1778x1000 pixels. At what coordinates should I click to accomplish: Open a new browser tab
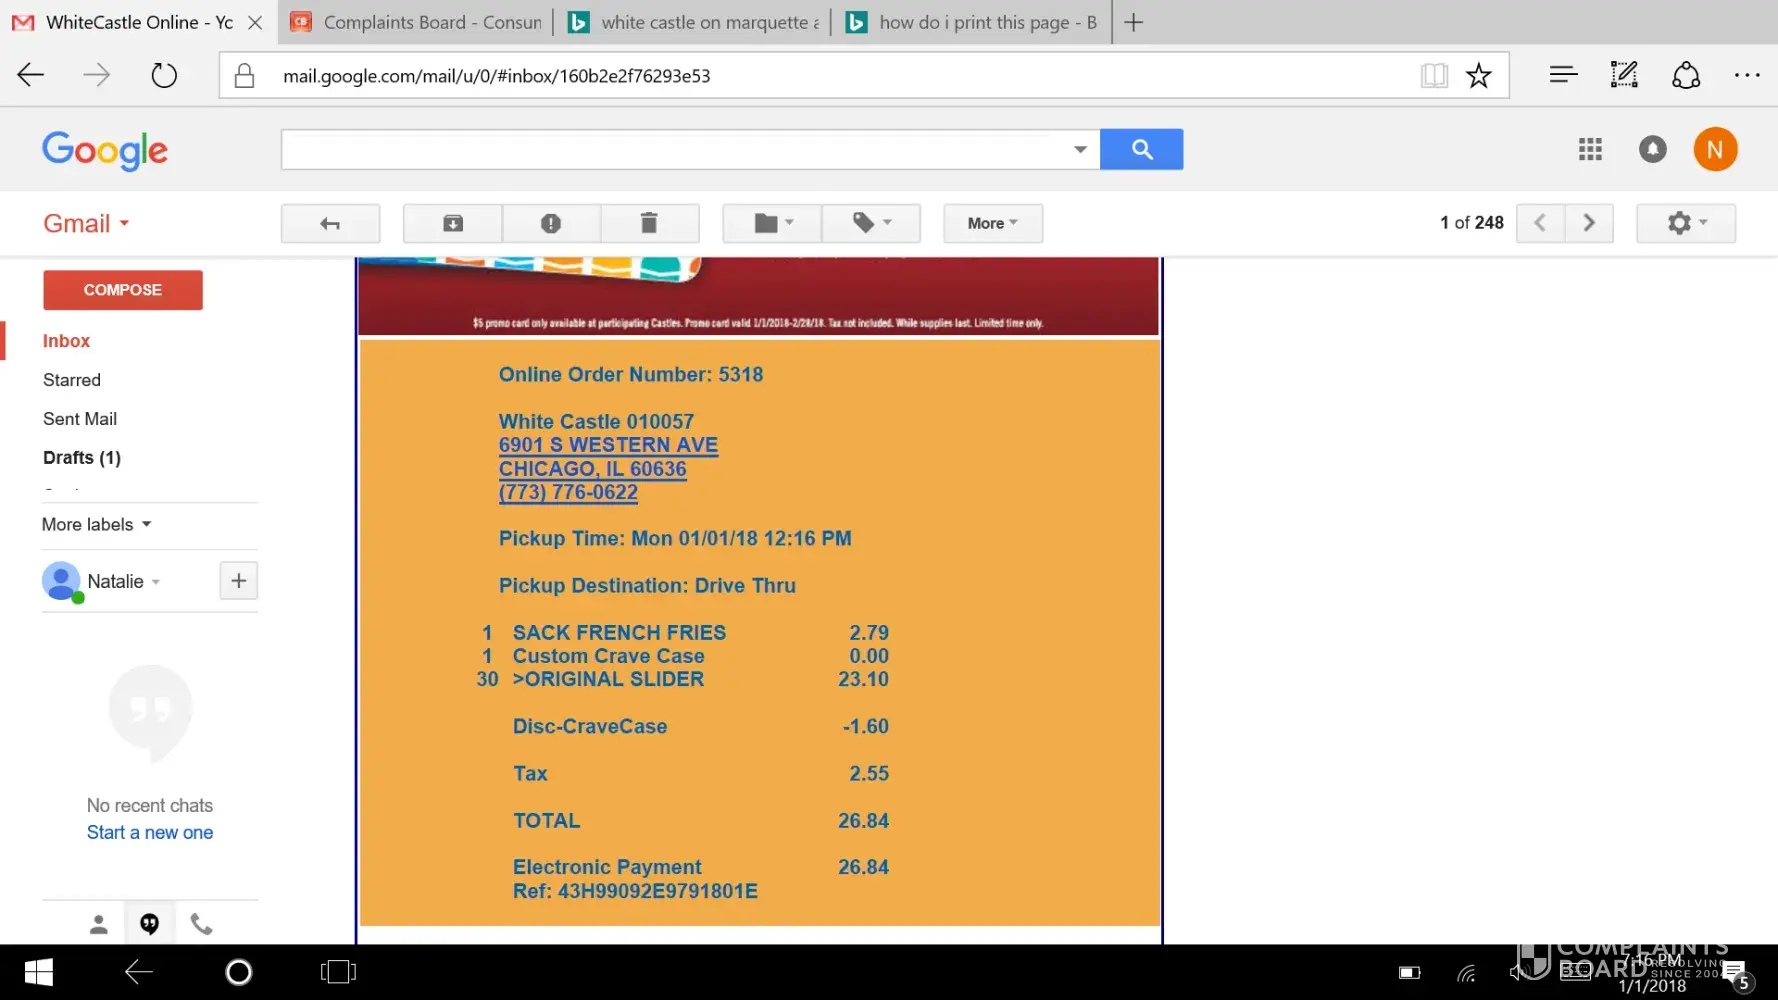[1133, 22]
